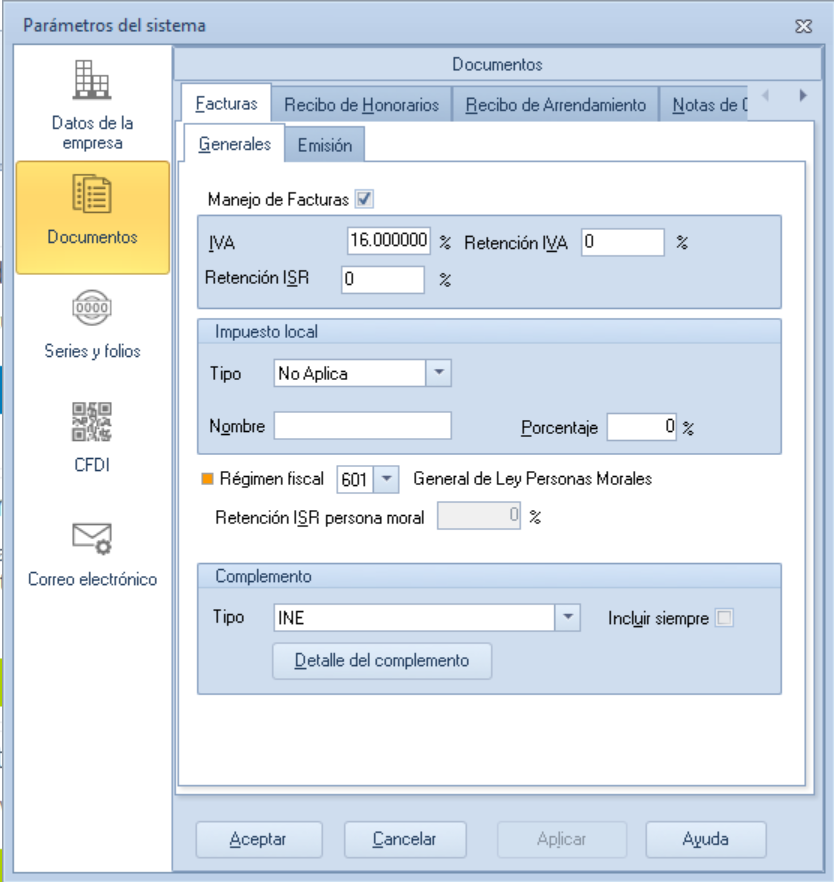This screenshot has width=834, height=882.
Task: Expand the Impuesto local Tipo dropdown
Action: [x=439, y=373]
